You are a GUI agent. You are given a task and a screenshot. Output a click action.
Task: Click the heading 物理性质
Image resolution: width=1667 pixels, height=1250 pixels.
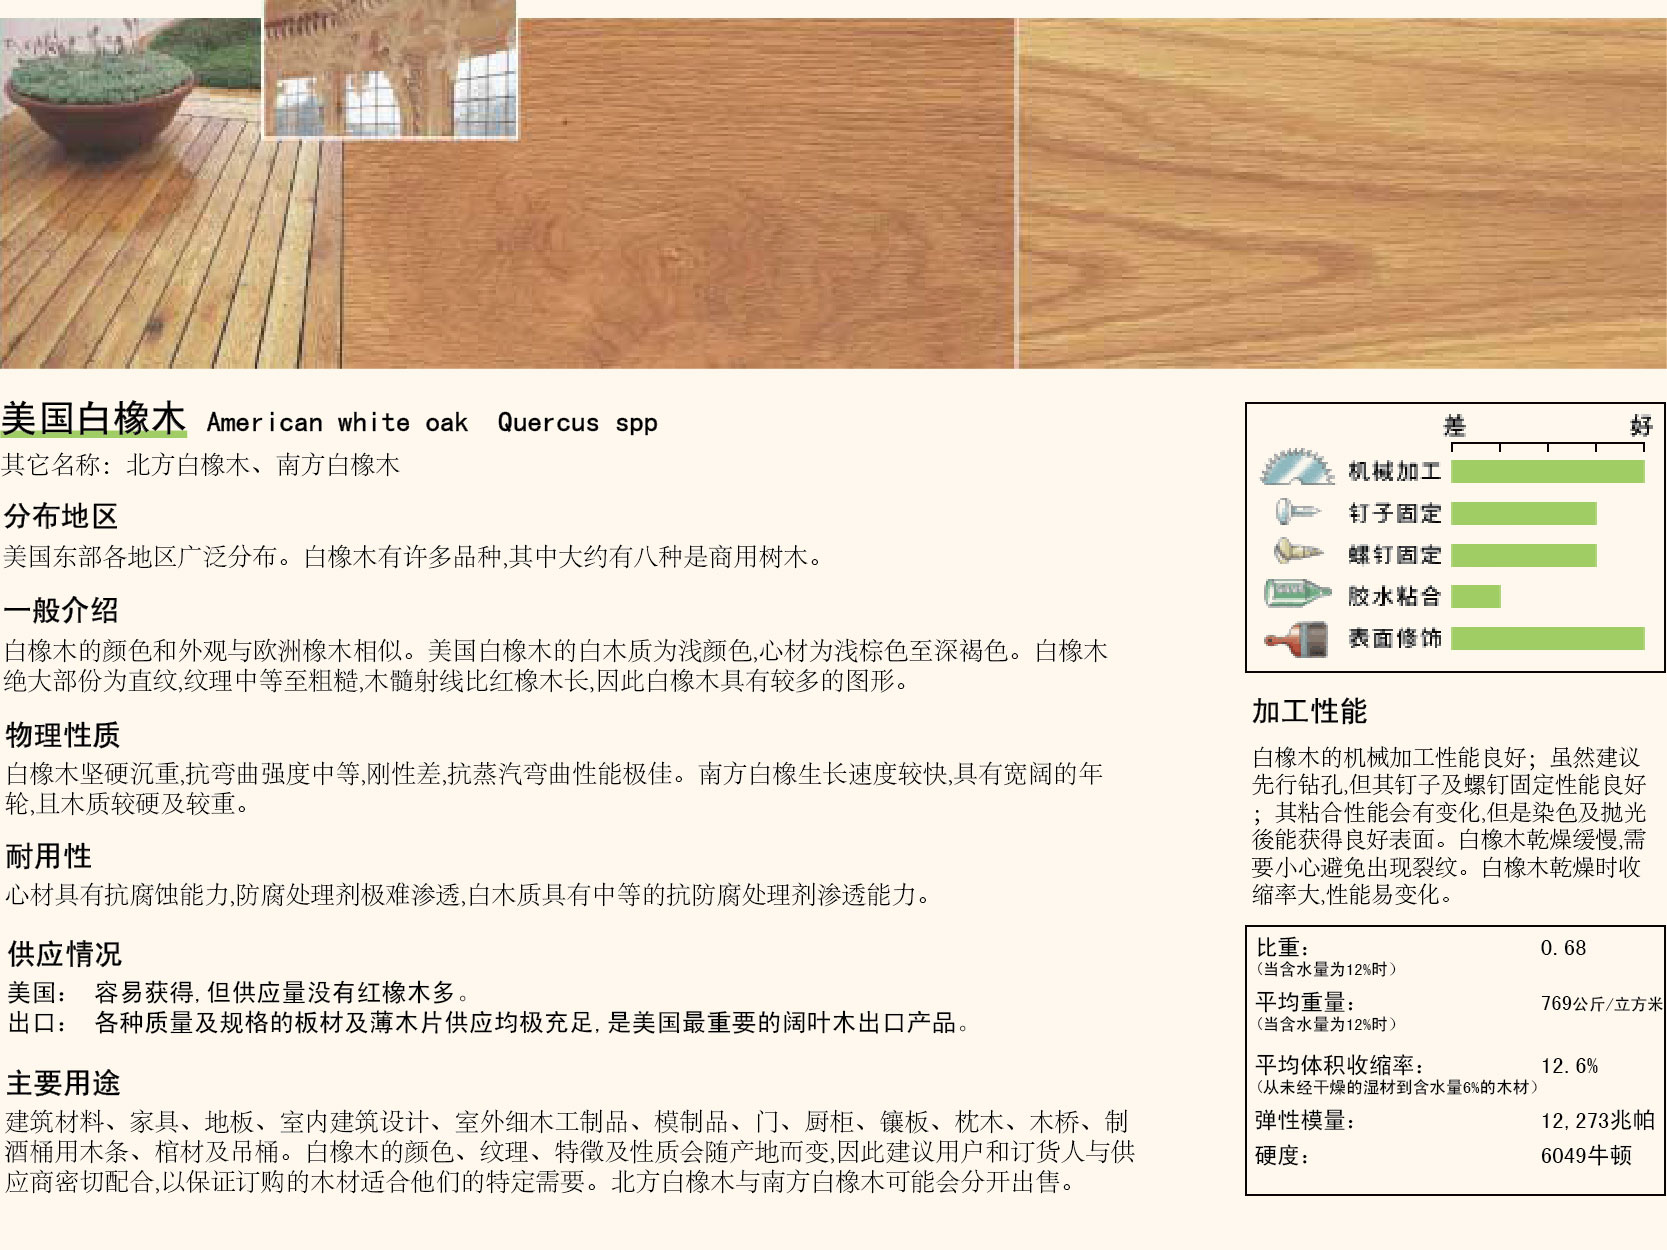coord(63,735)
